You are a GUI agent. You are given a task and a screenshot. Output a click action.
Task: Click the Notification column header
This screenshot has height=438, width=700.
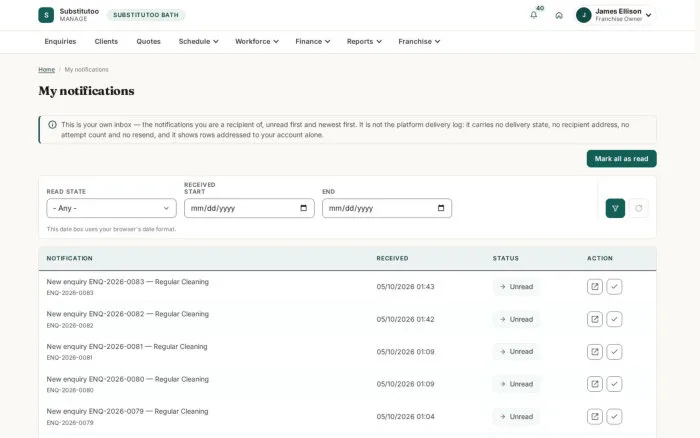coord(70,258)
